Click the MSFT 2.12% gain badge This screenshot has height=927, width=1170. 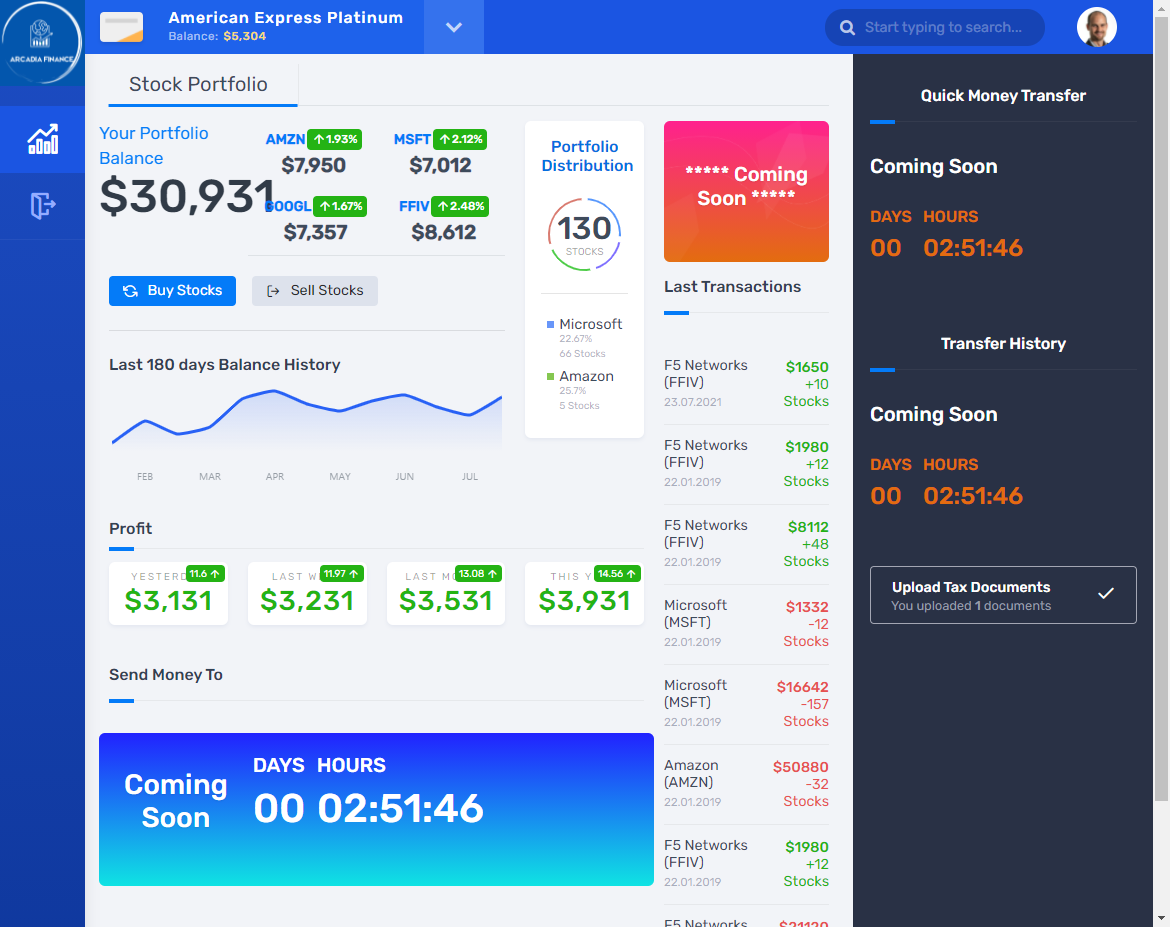coord(461,139)
